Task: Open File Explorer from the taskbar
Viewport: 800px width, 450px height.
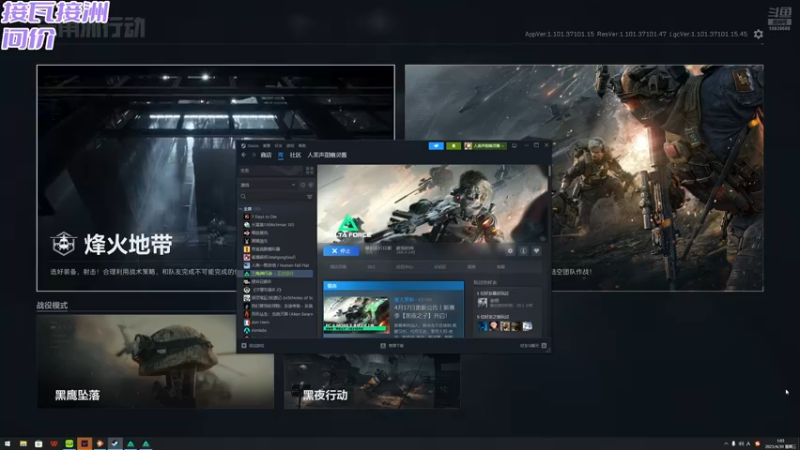Action: [x=23, y=444]
